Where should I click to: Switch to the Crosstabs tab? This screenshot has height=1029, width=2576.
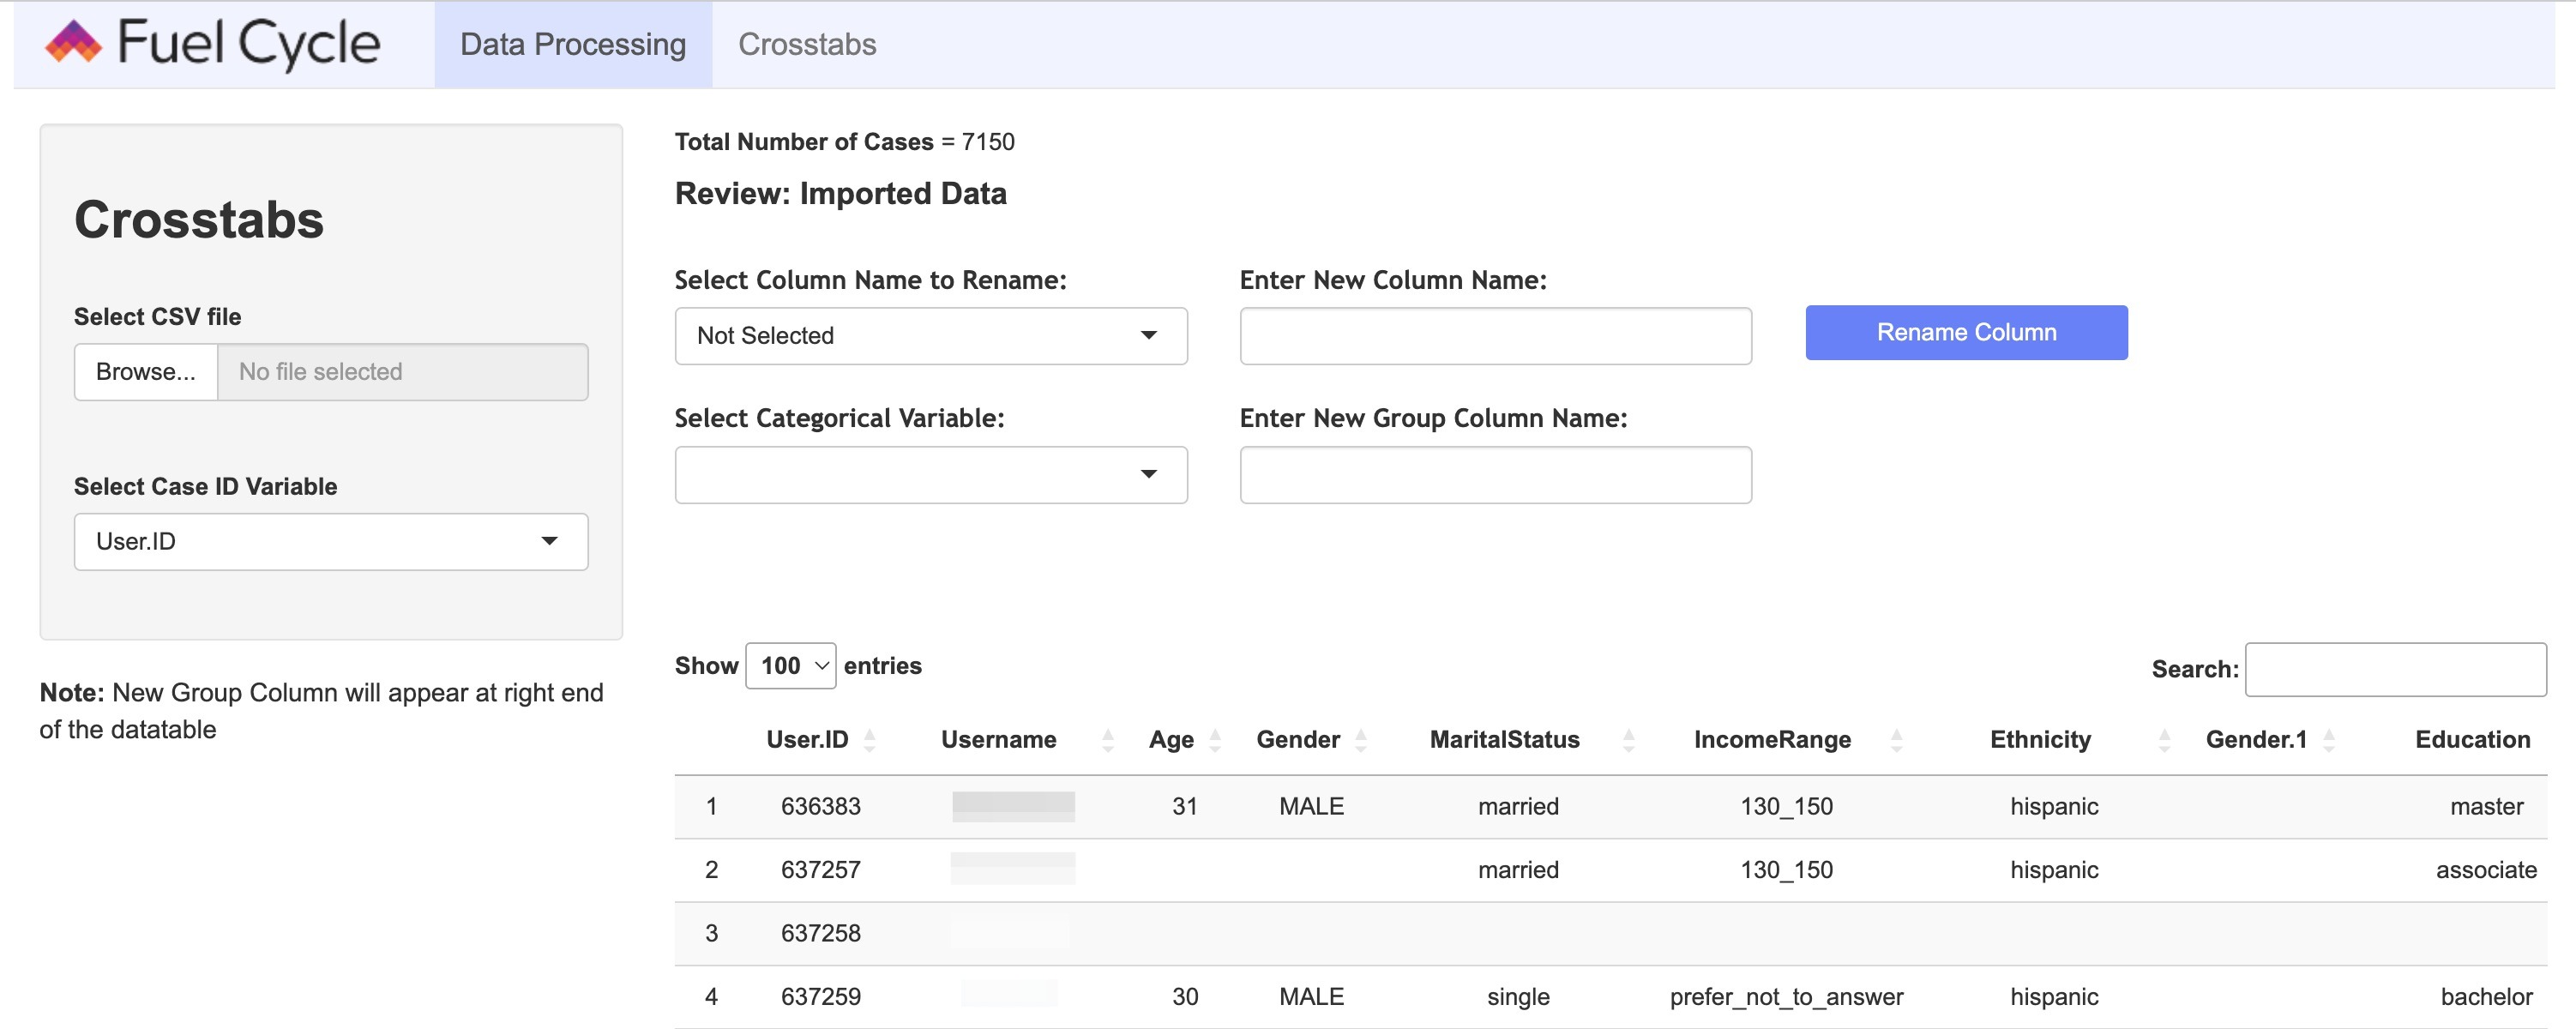click(x=806, y=44)
